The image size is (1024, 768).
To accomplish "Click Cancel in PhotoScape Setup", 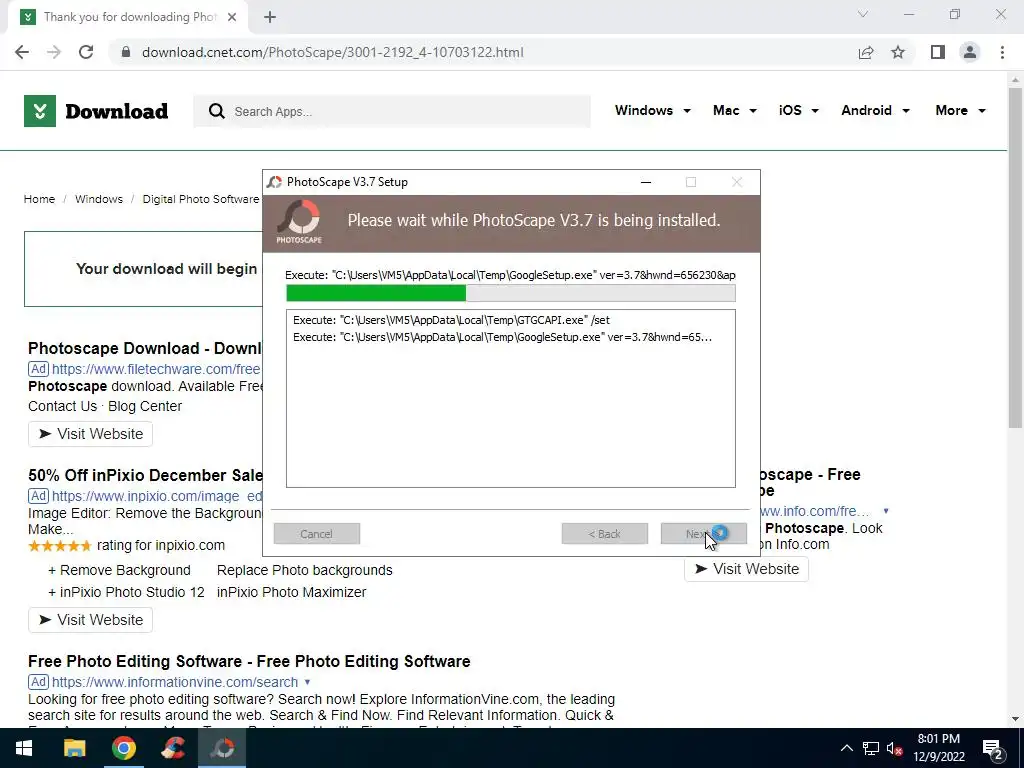I will 317,534.
